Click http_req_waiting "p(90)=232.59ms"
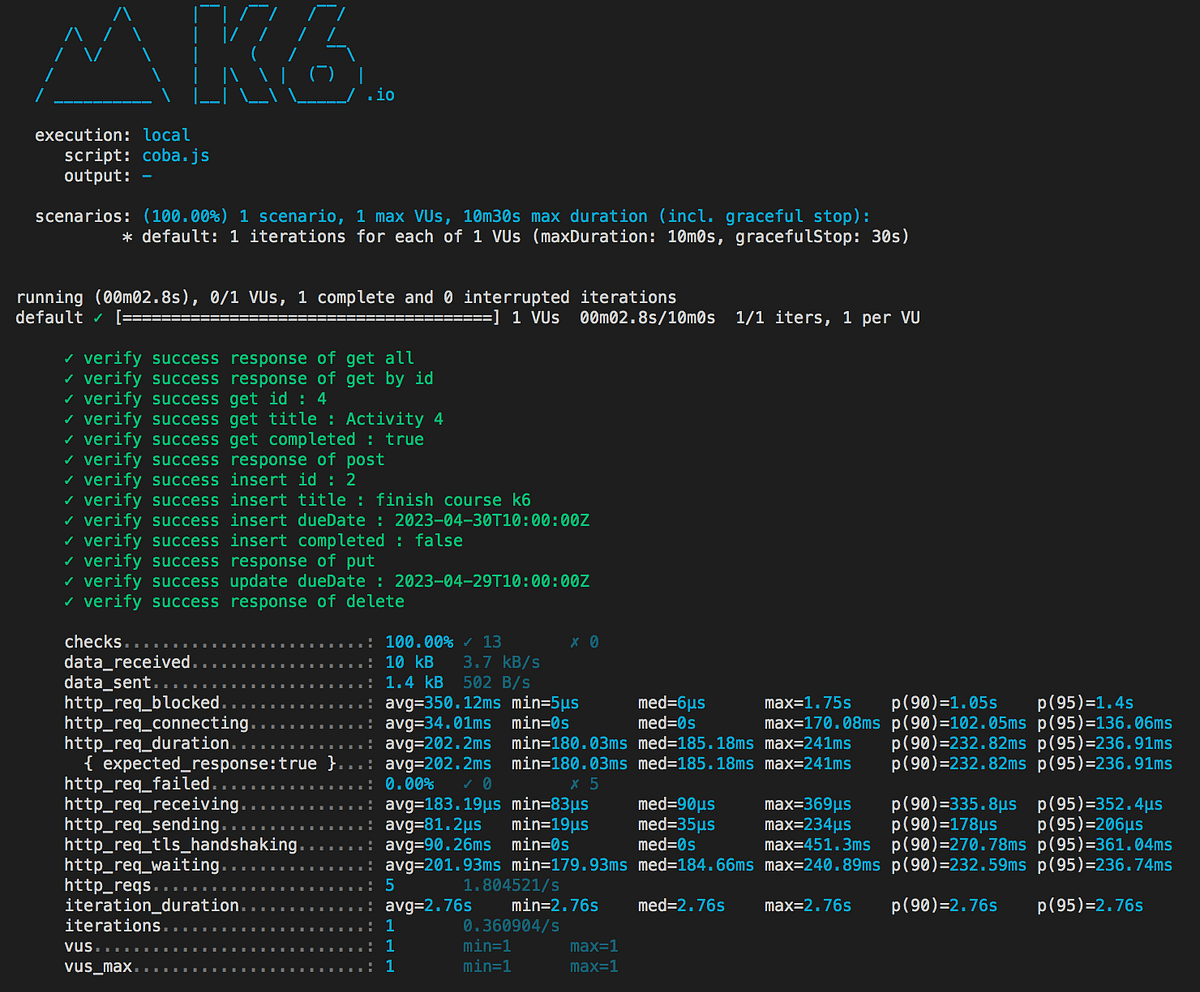The height and width of the screenshot is (992, 1200). [960, 865]
